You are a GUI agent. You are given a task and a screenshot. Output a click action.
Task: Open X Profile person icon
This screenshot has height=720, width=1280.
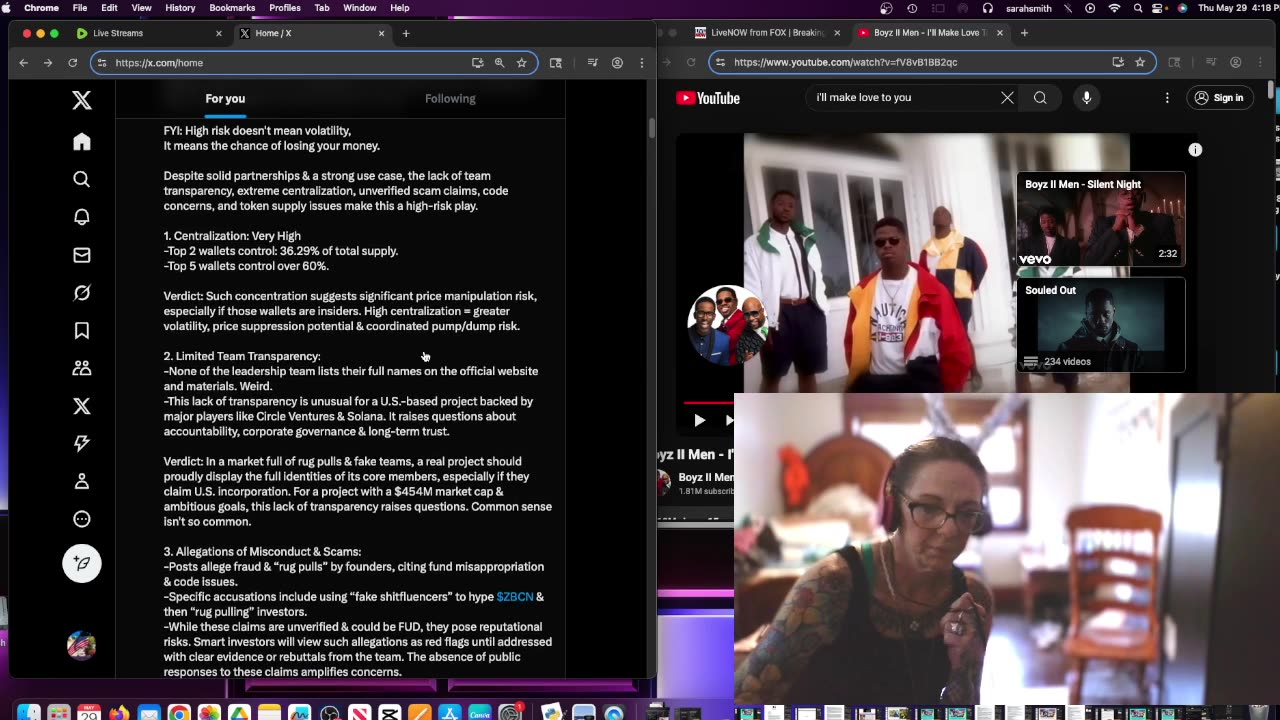click(82, 481)
